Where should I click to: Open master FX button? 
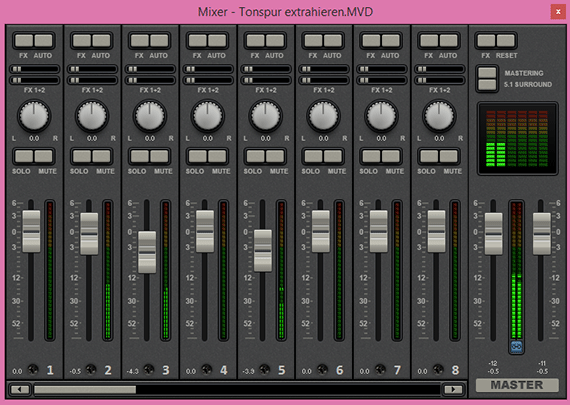pyautogui.click(x=486, y=41)
